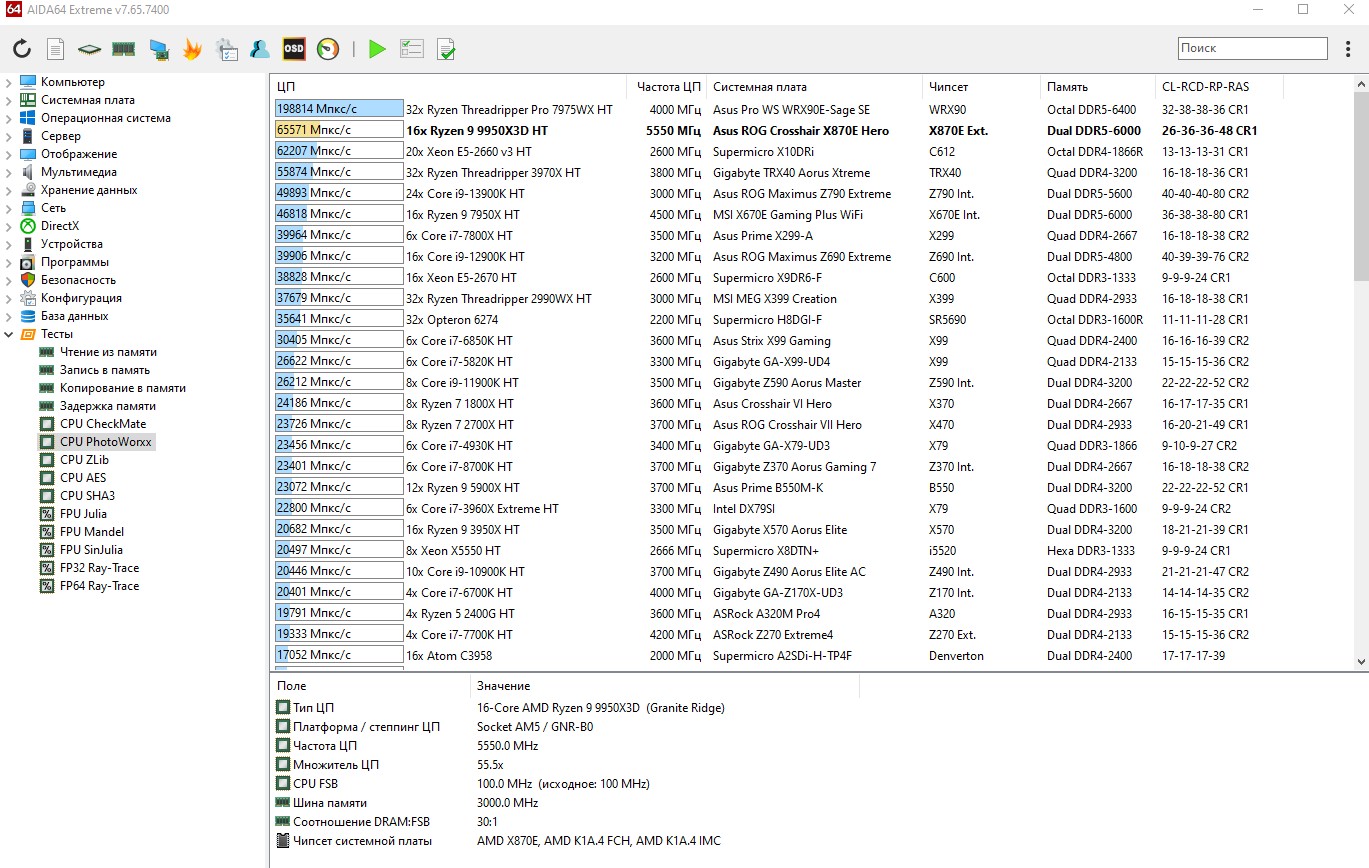Sort by Чипсет column header
The width and height of the screenshot is (1369, 868).
(x=980, y=87)
